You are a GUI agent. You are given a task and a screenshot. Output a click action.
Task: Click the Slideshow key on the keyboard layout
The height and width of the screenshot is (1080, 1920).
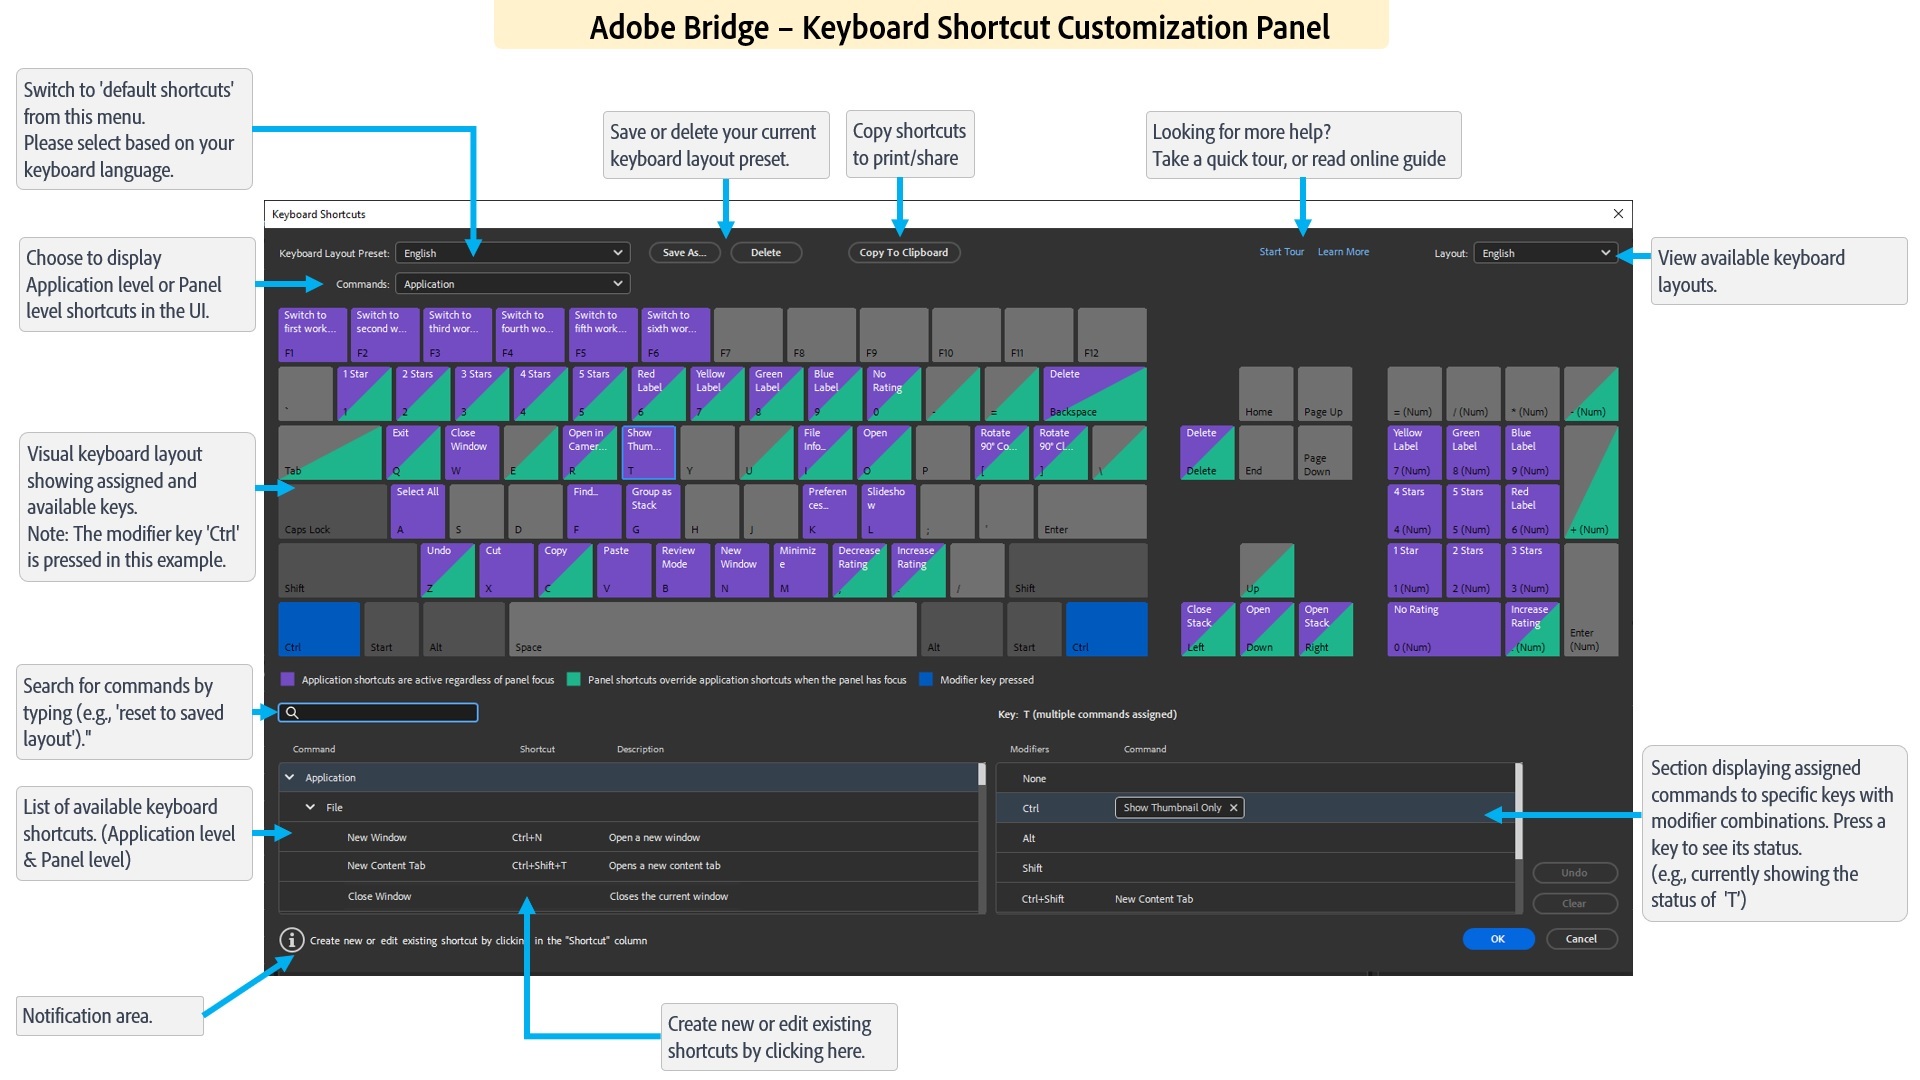[887, 511]
